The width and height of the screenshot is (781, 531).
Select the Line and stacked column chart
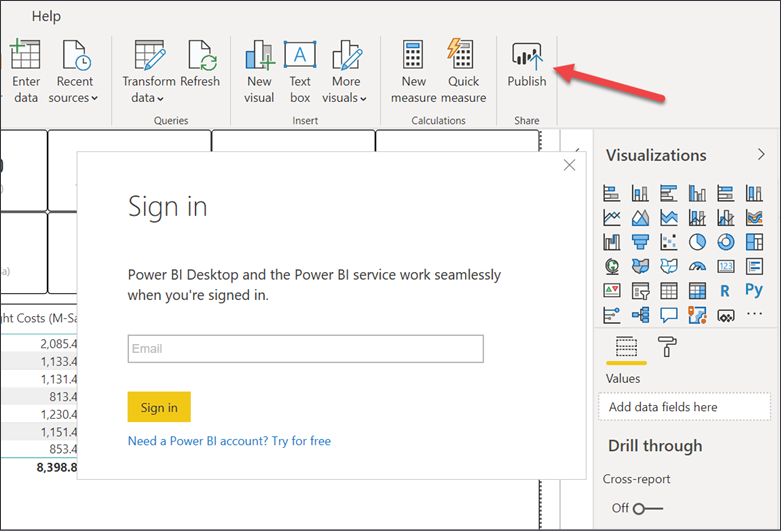697,218
